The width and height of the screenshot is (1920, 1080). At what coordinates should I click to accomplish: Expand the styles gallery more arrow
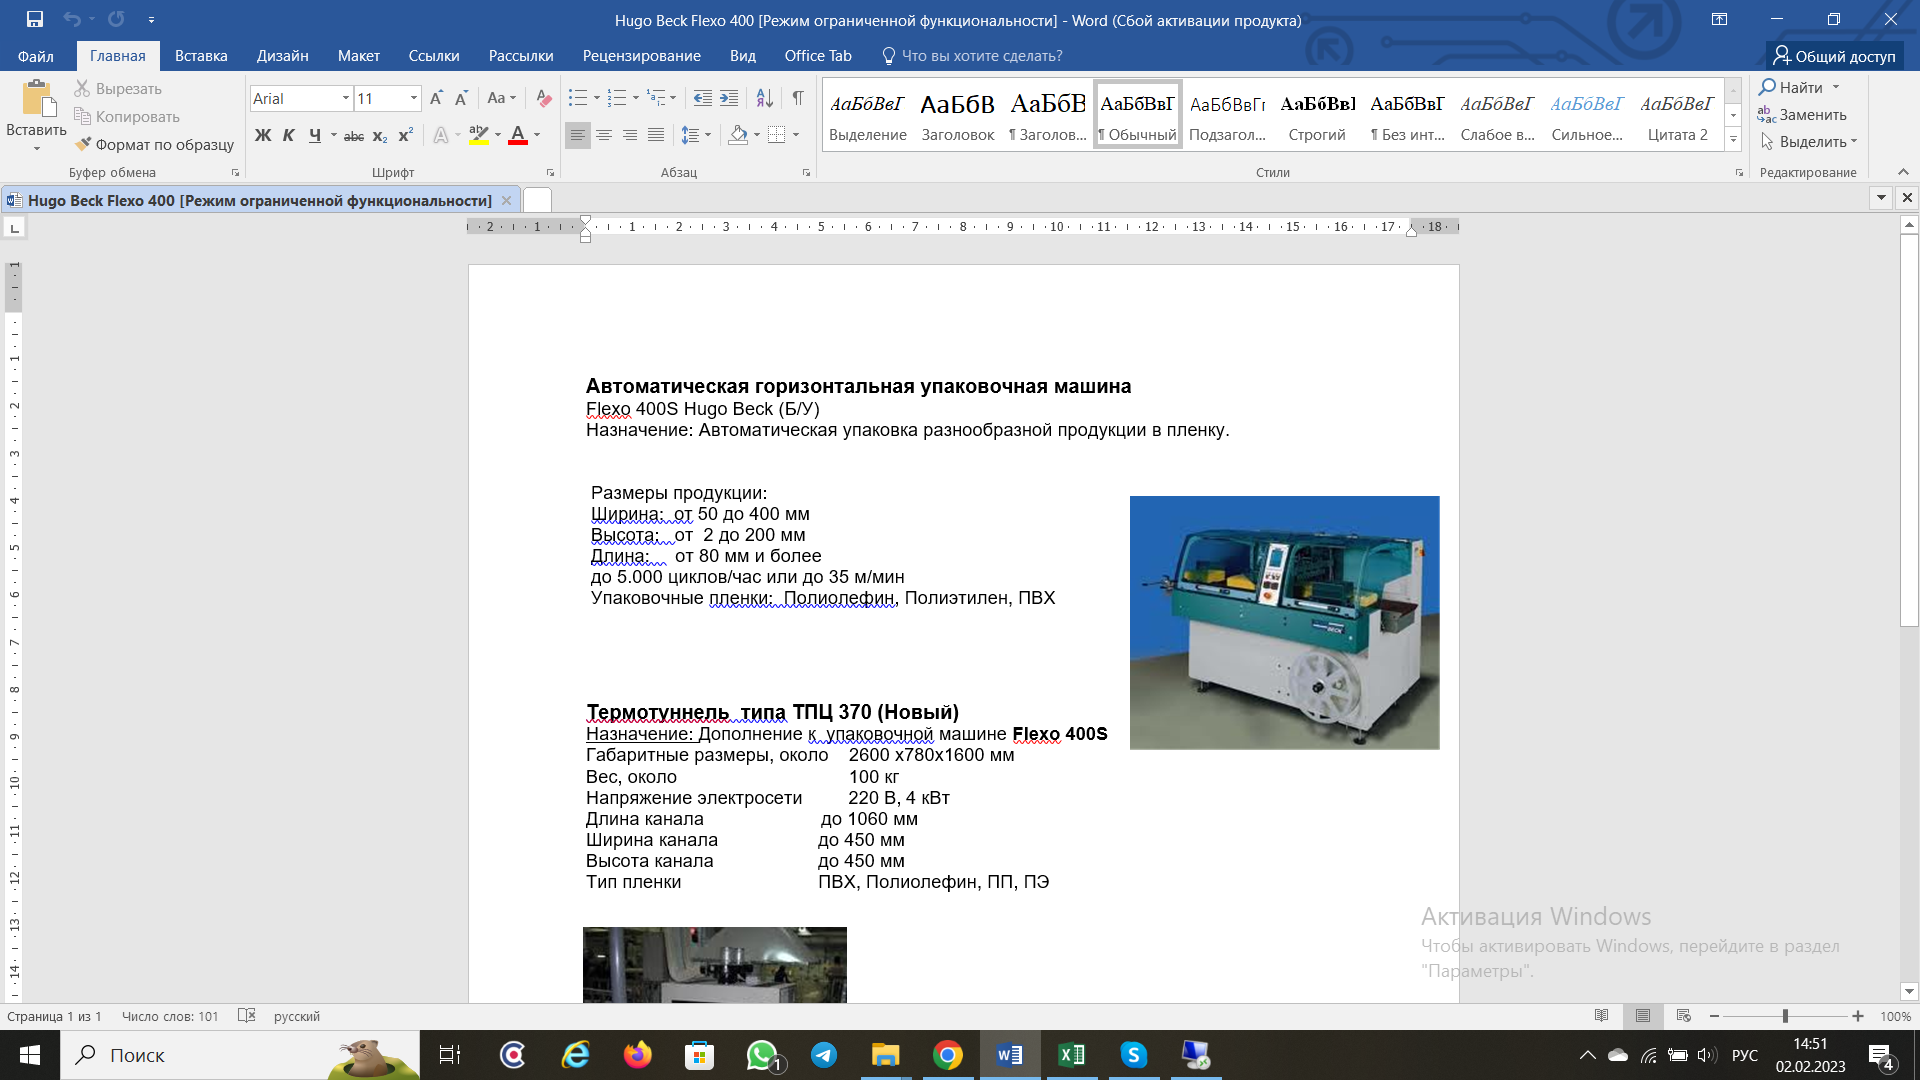(1733, 140)
